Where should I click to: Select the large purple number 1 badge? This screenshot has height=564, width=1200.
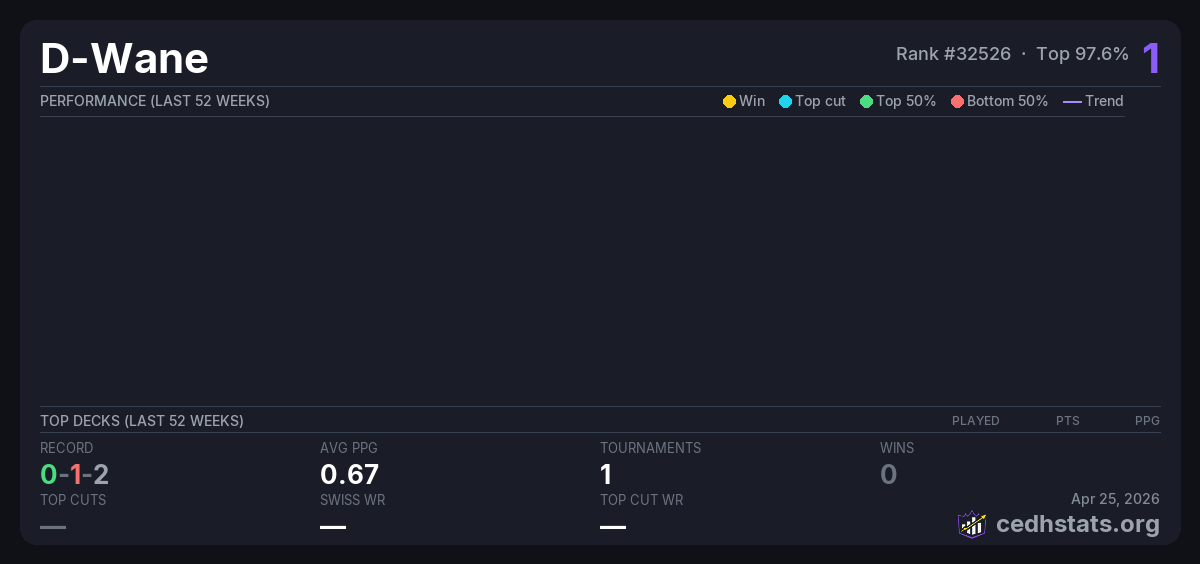click(x=1151, y=59)
